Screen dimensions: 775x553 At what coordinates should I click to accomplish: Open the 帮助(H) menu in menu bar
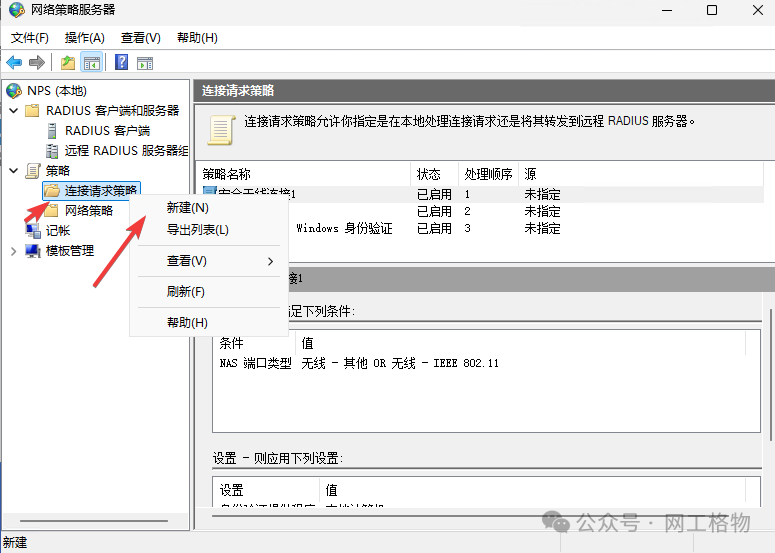197,38
